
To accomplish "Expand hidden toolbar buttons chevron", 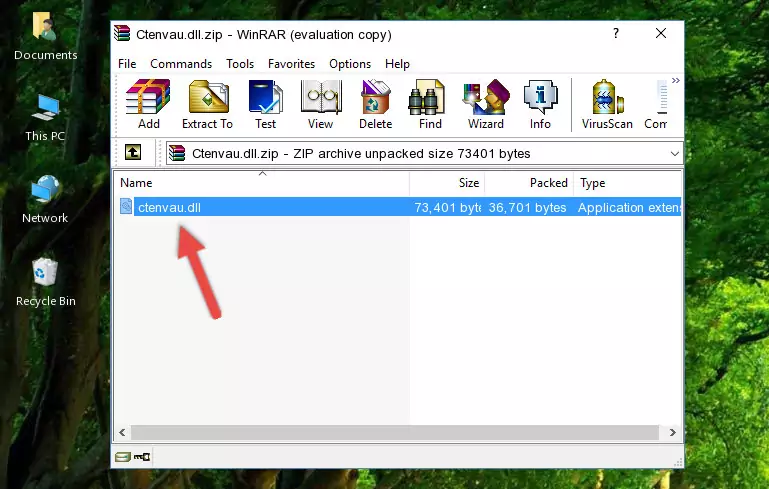I will pos(676,80).
